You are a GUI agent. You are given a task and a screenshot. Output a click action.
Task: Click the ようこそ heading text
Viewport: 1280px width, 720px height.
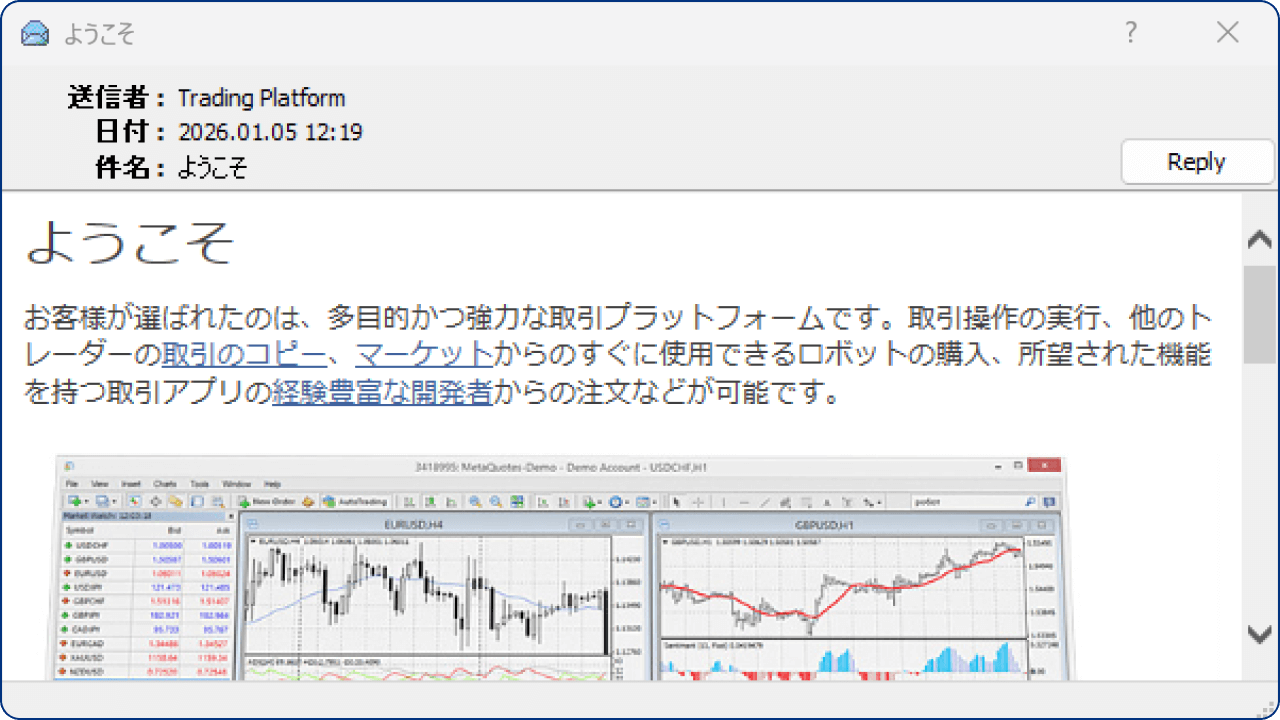coord(130,242)
